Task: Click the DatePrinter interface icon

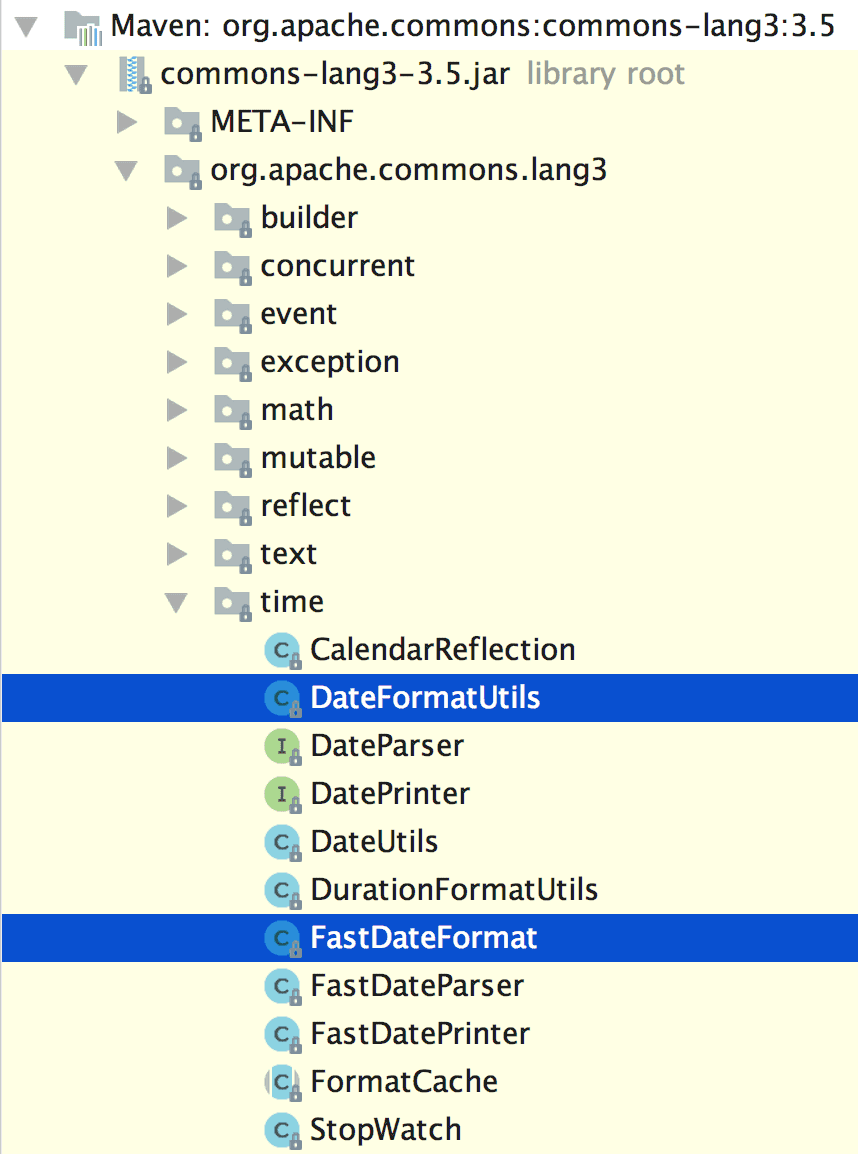Action: pos(282,794)
